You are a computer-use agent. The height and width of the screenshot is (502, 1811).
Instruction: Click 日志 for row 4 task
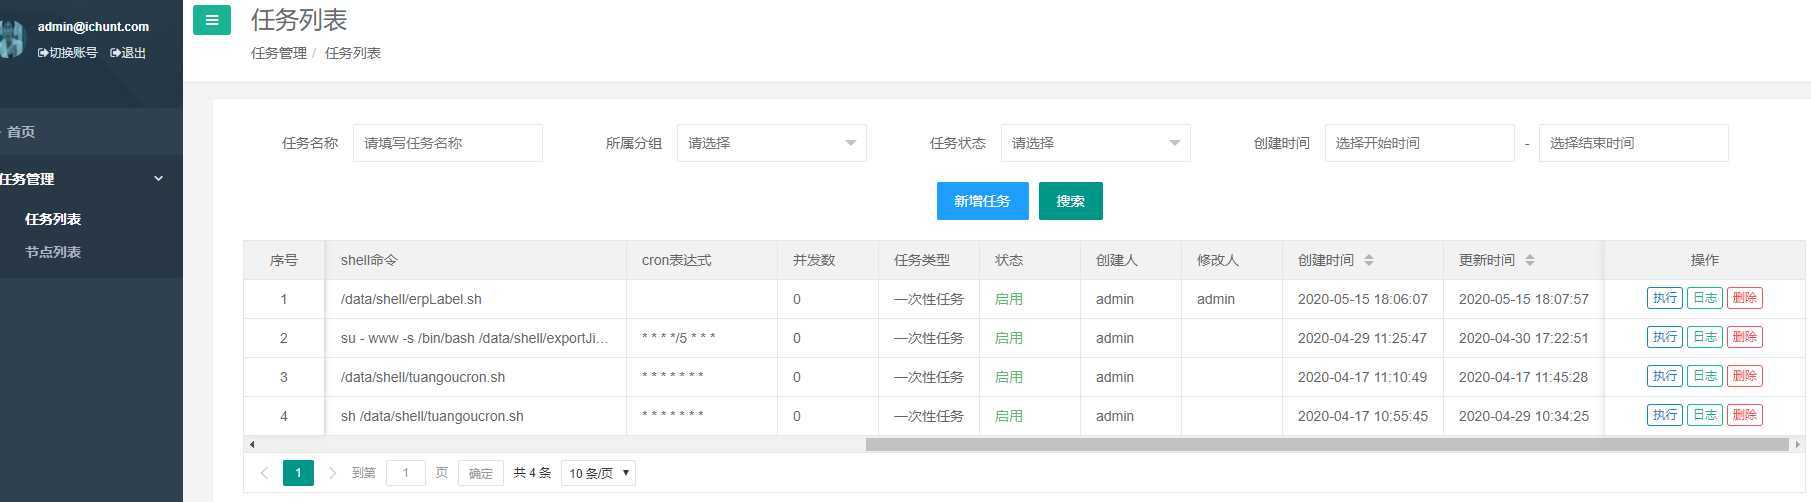click(1705, 415)
